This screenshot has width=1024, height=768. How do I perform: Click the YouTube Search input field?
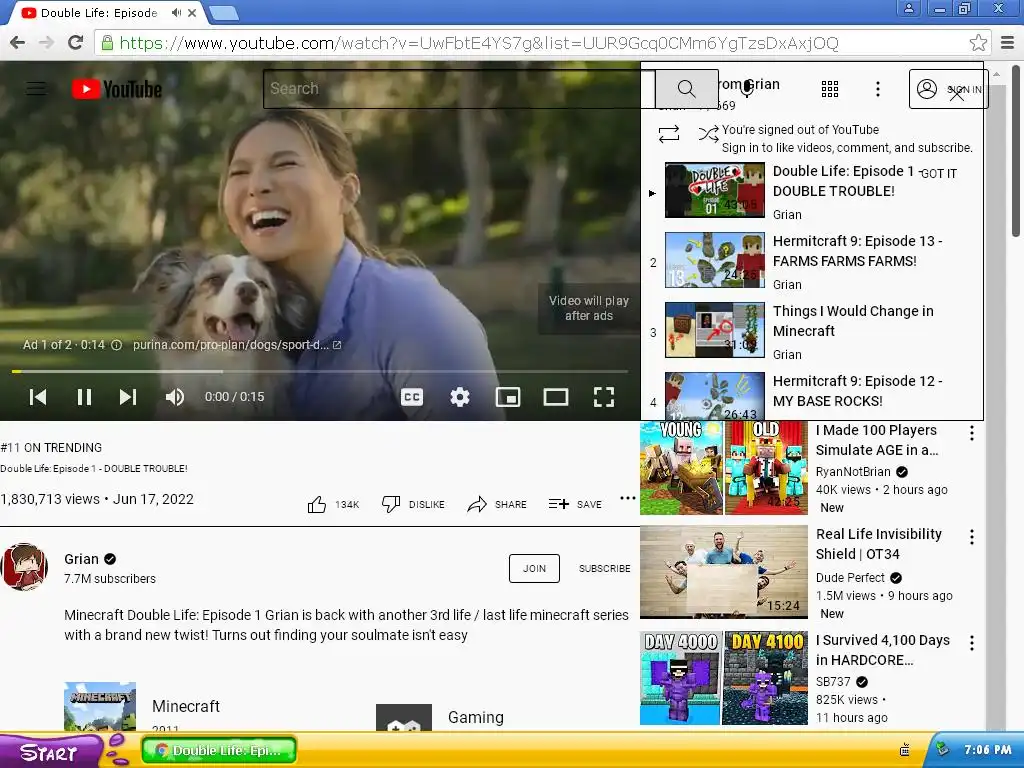(459, 89)
